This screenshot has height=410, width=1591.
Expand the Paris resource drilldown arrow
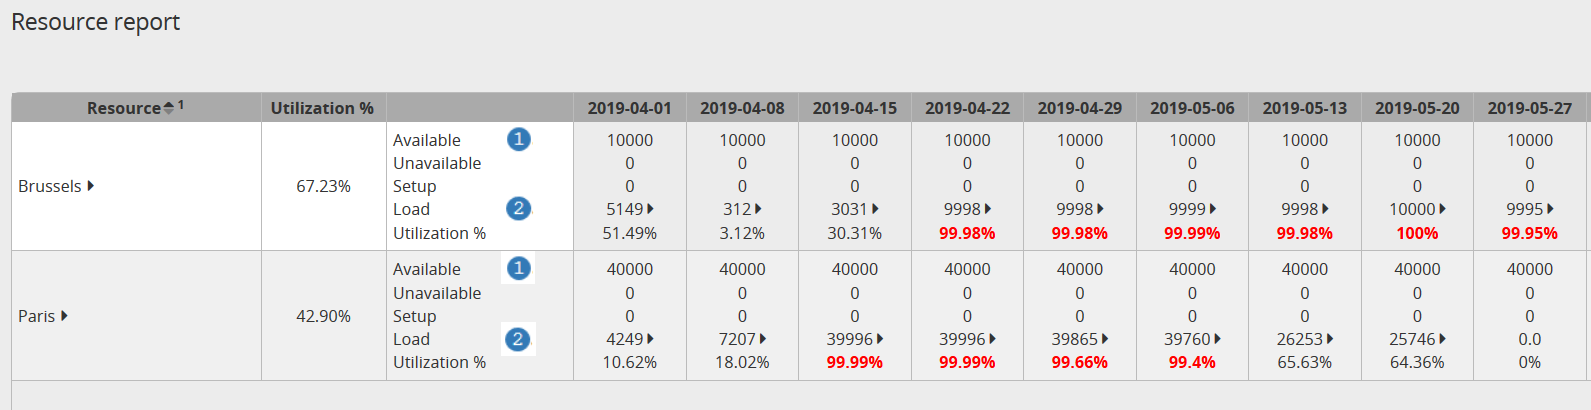click(64, 316)
